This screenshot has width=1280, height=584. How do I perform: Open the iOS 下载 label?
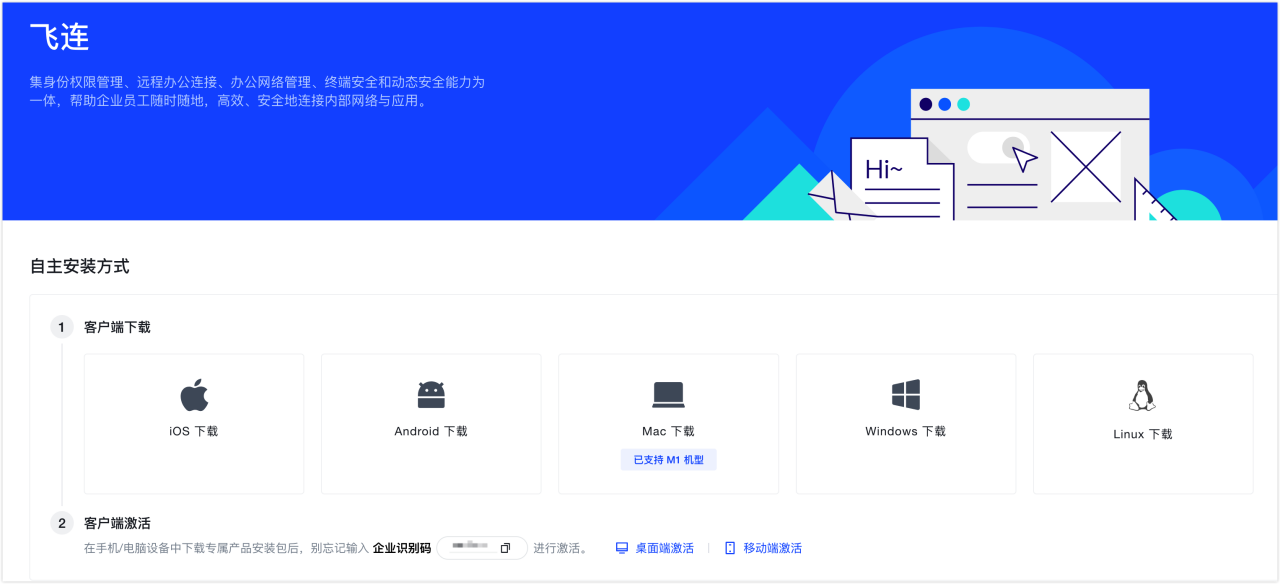(x=194, y=432)
